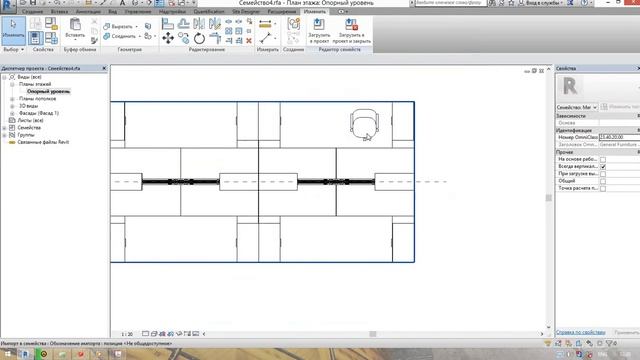Open the Выбор panel dropdown arrow
Image resolution: width=640 pixels, height=360 pixels.
coord(22,50)
